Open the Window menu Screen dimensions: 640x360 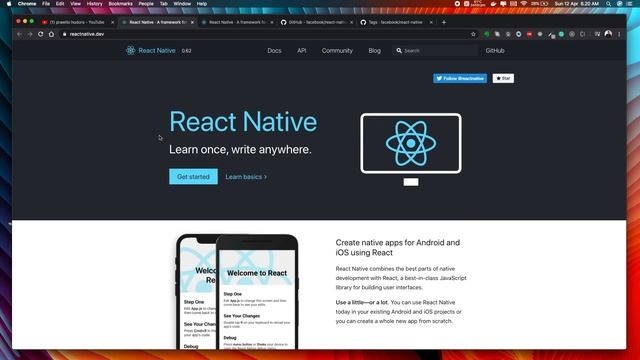[182, 4]
